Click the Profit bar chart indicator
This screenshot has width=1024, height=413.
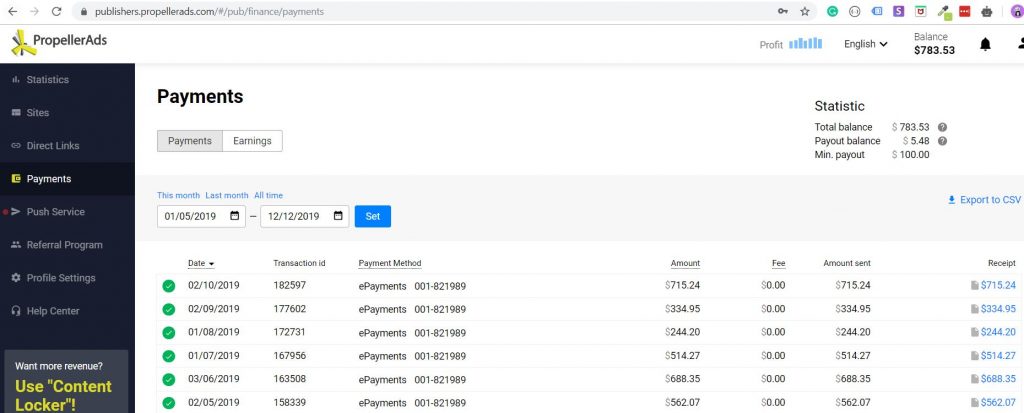click(x=805, y=44)
